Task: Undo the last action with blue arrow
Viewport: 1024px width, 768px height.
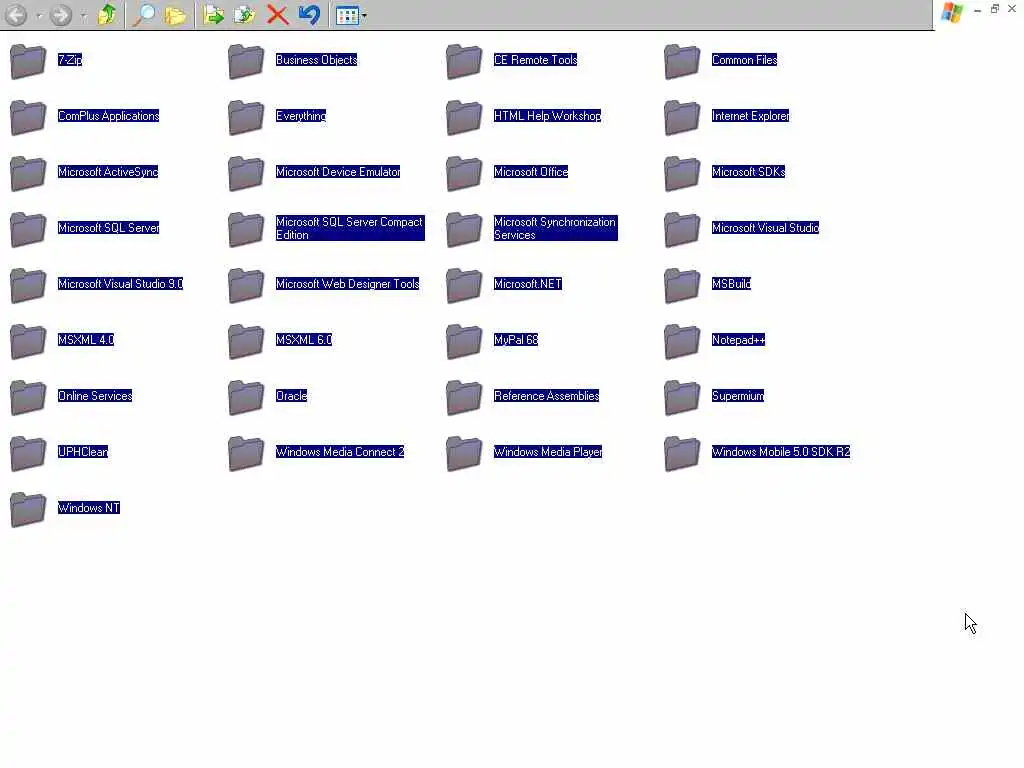Action: click(x=309, y=15)
